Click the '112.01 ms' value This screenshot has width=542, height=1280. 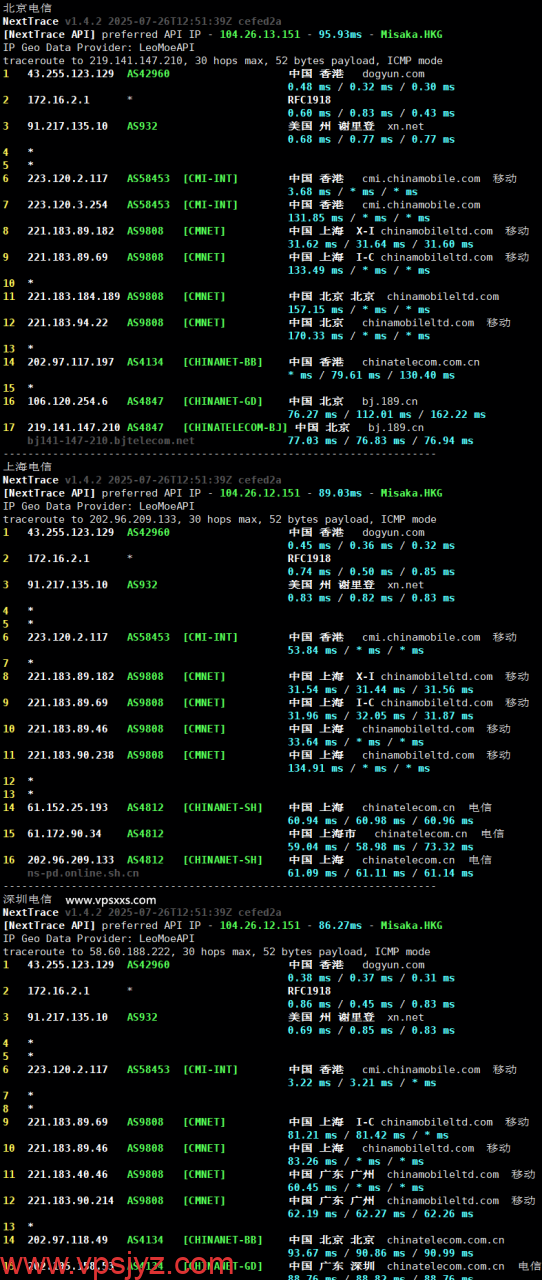[372, 414]
